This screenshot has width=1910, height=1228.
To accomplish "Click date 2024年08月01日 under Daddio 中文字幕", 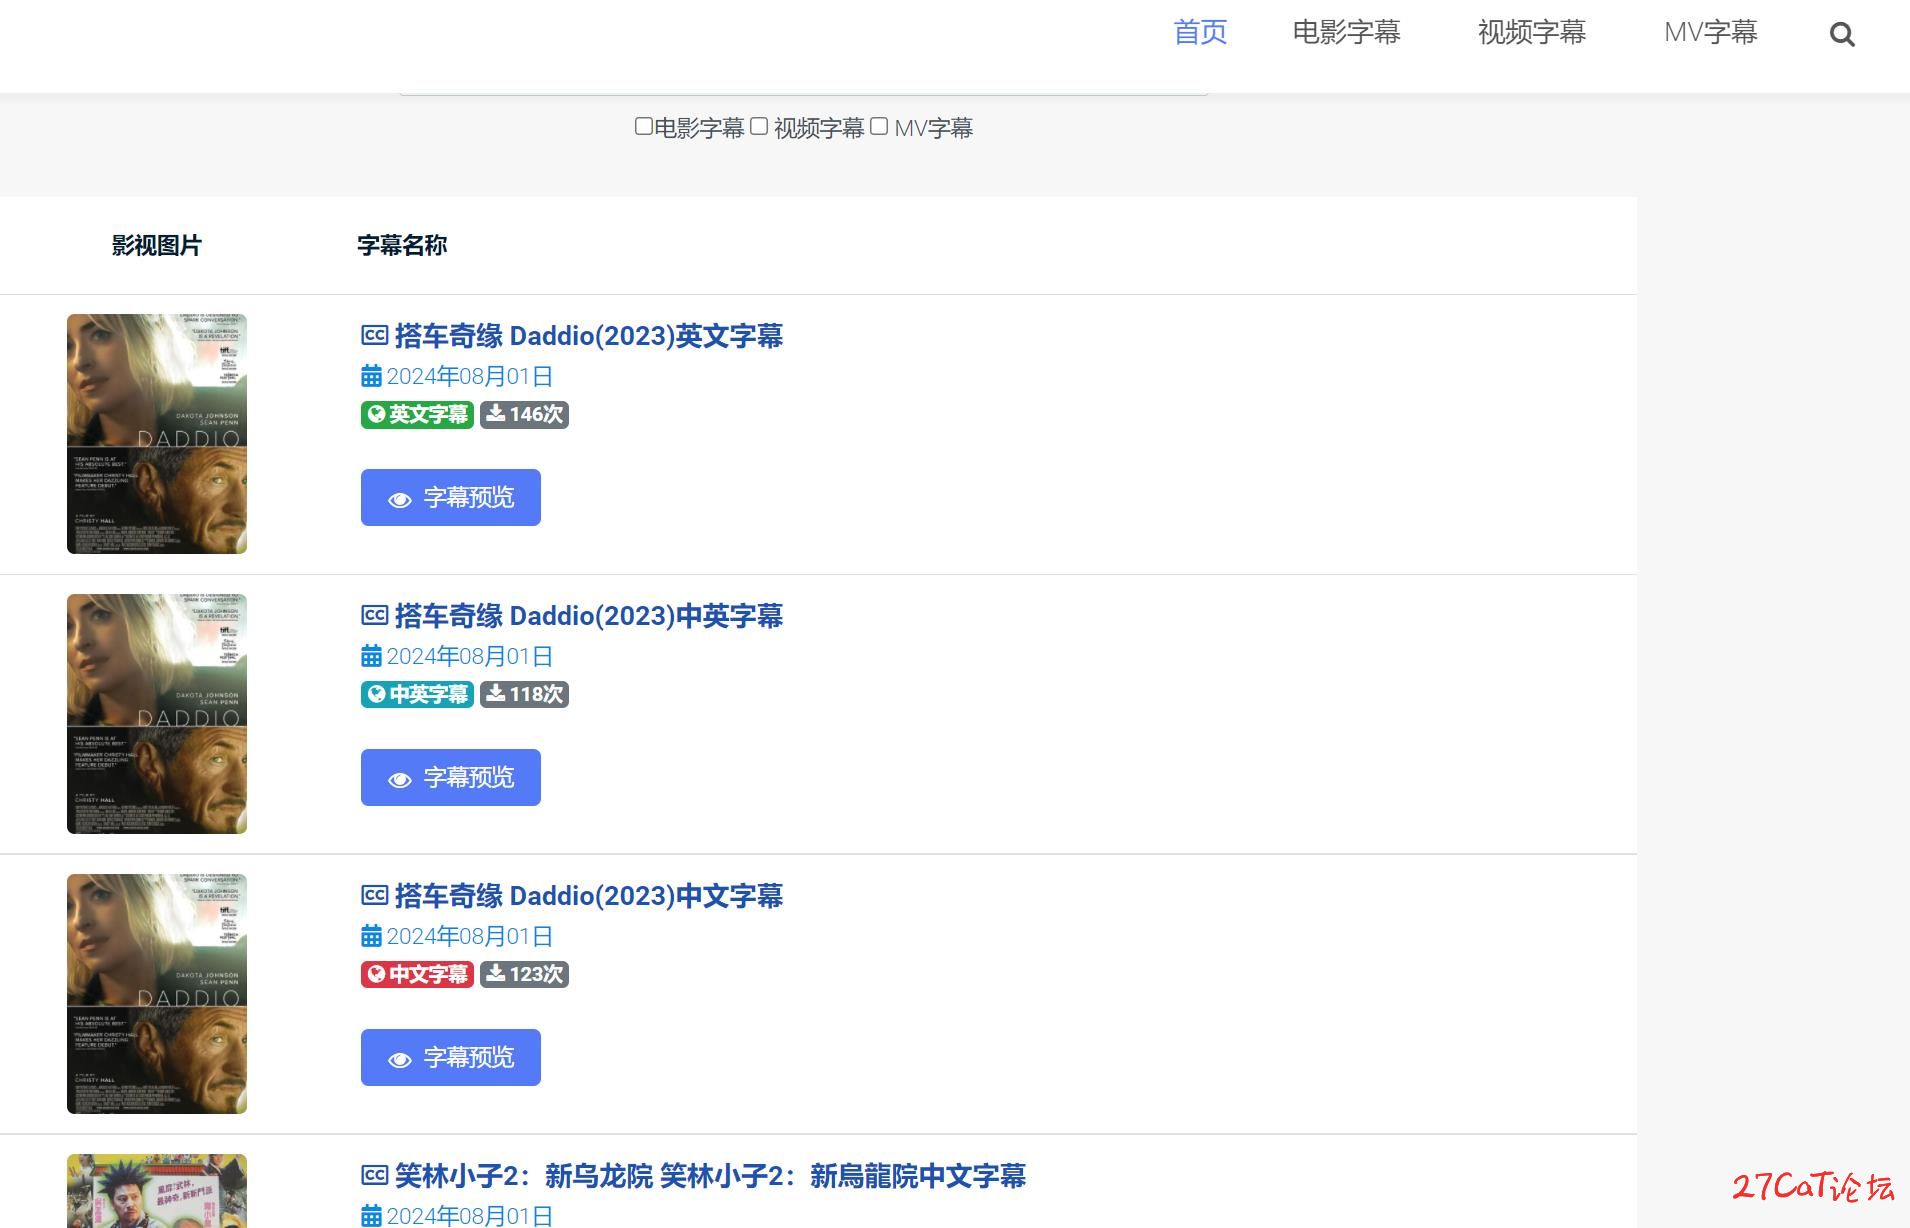I will [x=470, y=936].
